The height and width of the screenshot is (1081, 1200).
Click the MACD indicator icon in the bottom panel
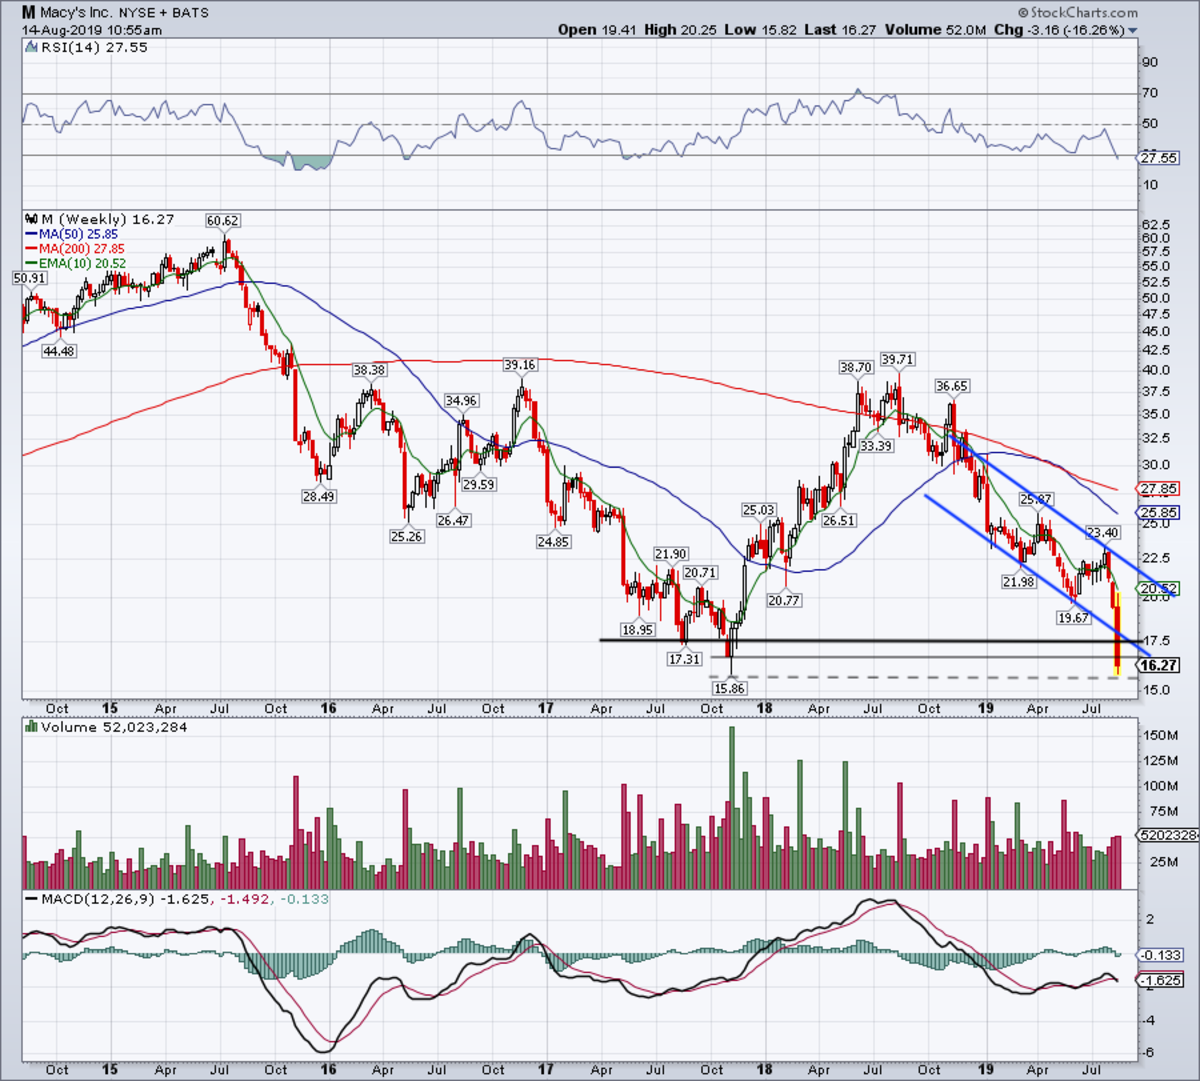[x=30, y=899]
